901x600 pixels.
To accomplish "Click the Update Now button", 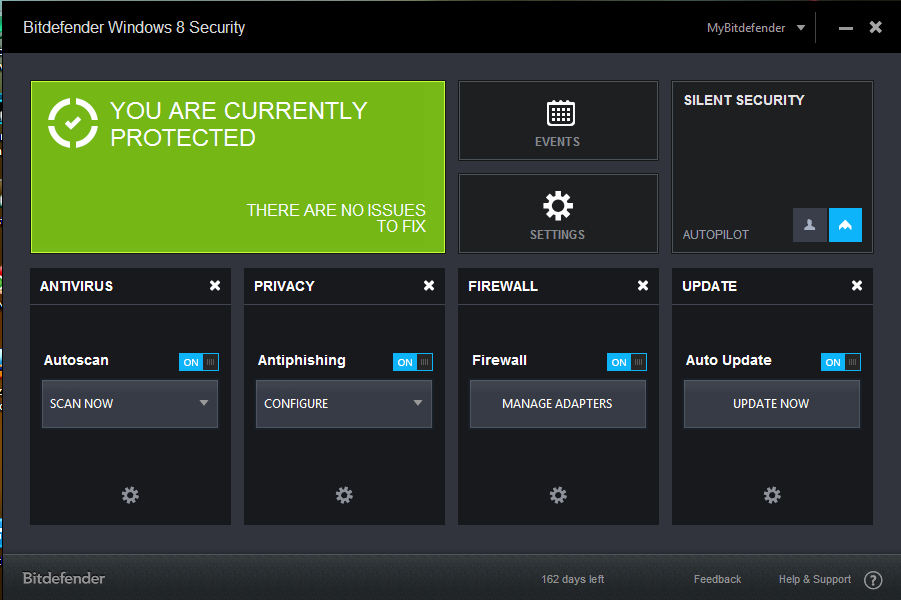I will [x=772, y=403].
